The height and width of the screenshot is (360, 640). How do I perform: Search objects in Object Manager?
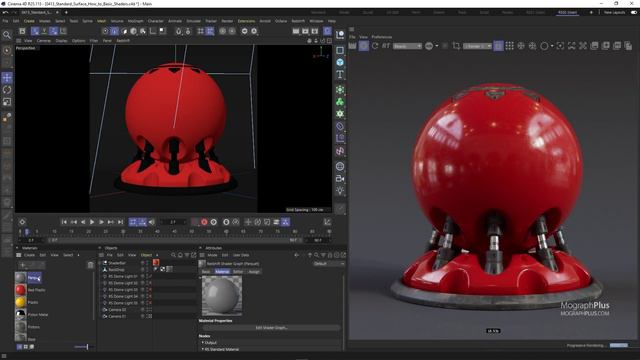173,255
